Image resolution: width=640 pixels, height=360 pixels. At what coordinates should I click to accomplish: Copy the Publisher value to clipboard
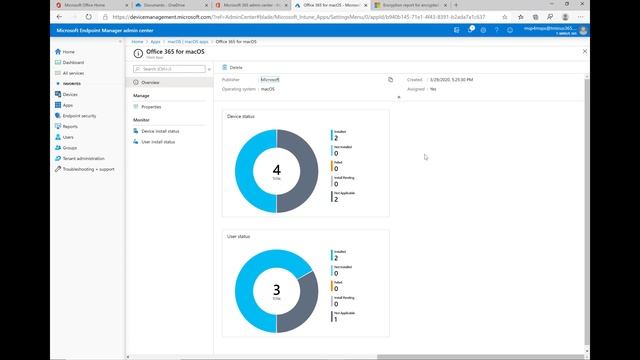tap(391, 80)
